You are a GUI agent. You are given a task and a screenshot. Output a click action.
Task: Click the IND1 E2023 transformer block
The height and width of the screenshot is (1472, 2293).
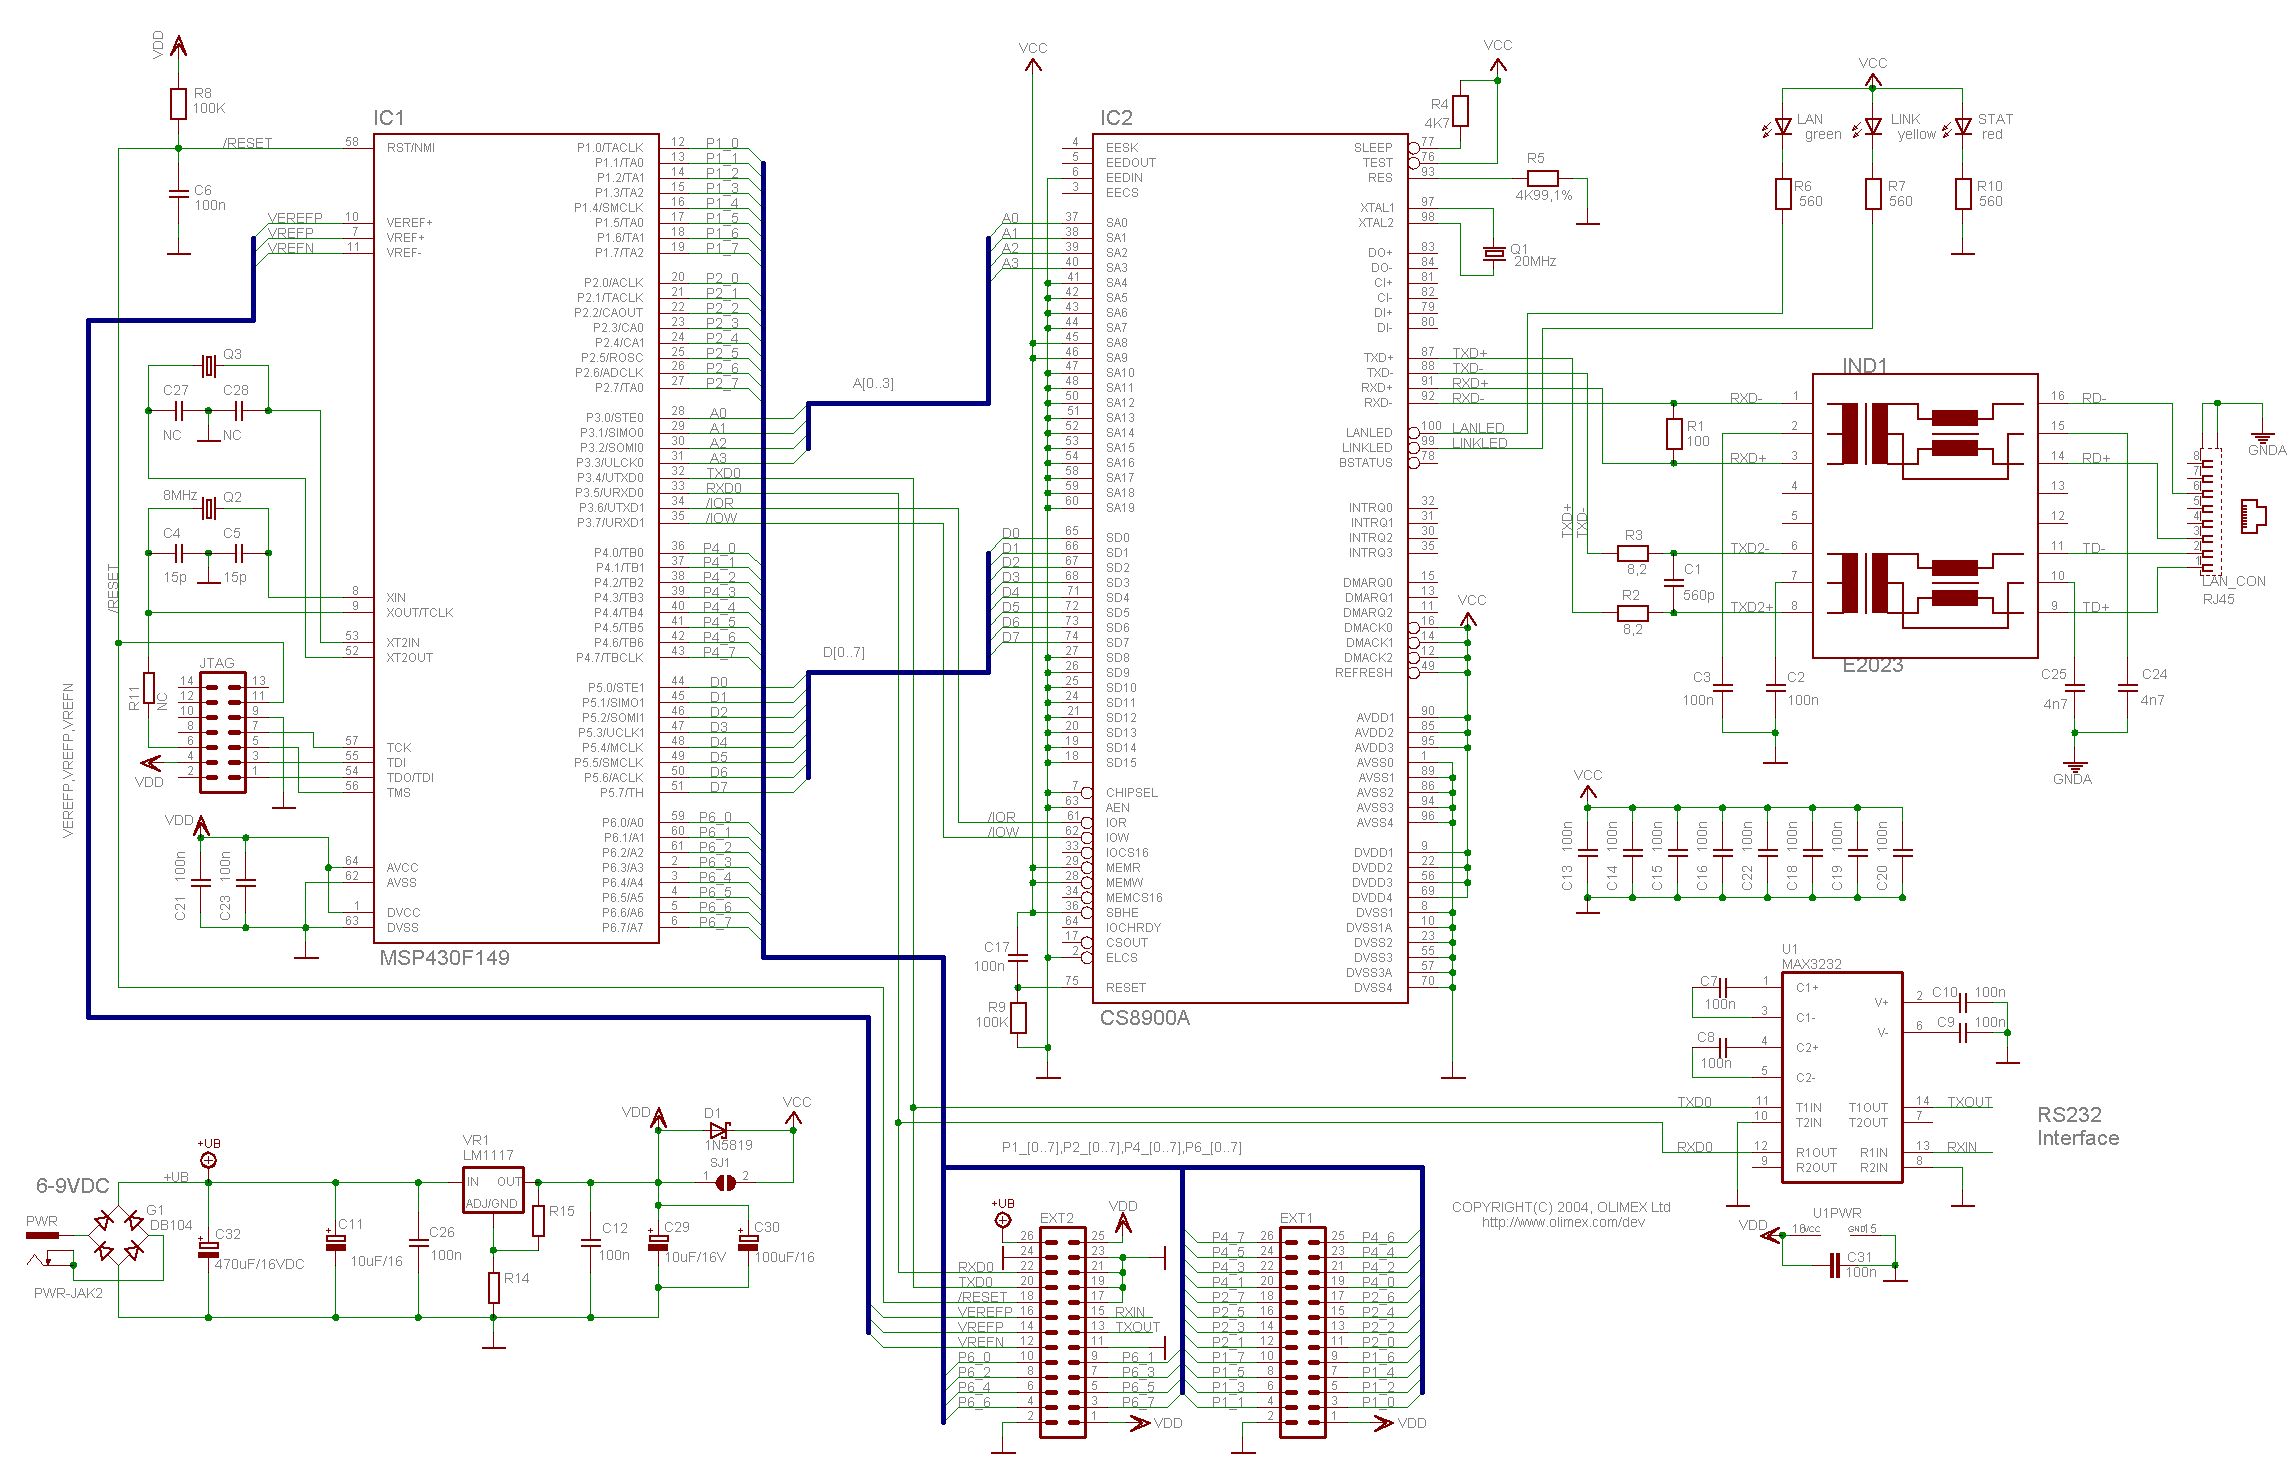1924,516
